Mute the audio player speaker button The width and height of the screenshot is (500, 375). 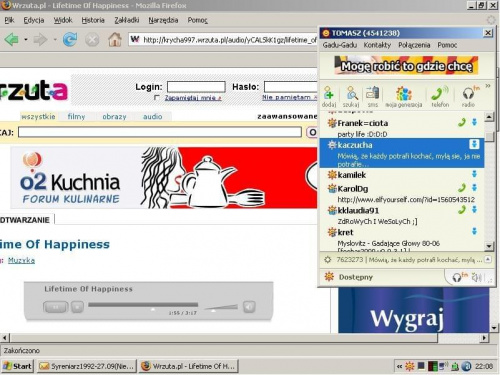[x=249, y=307]
